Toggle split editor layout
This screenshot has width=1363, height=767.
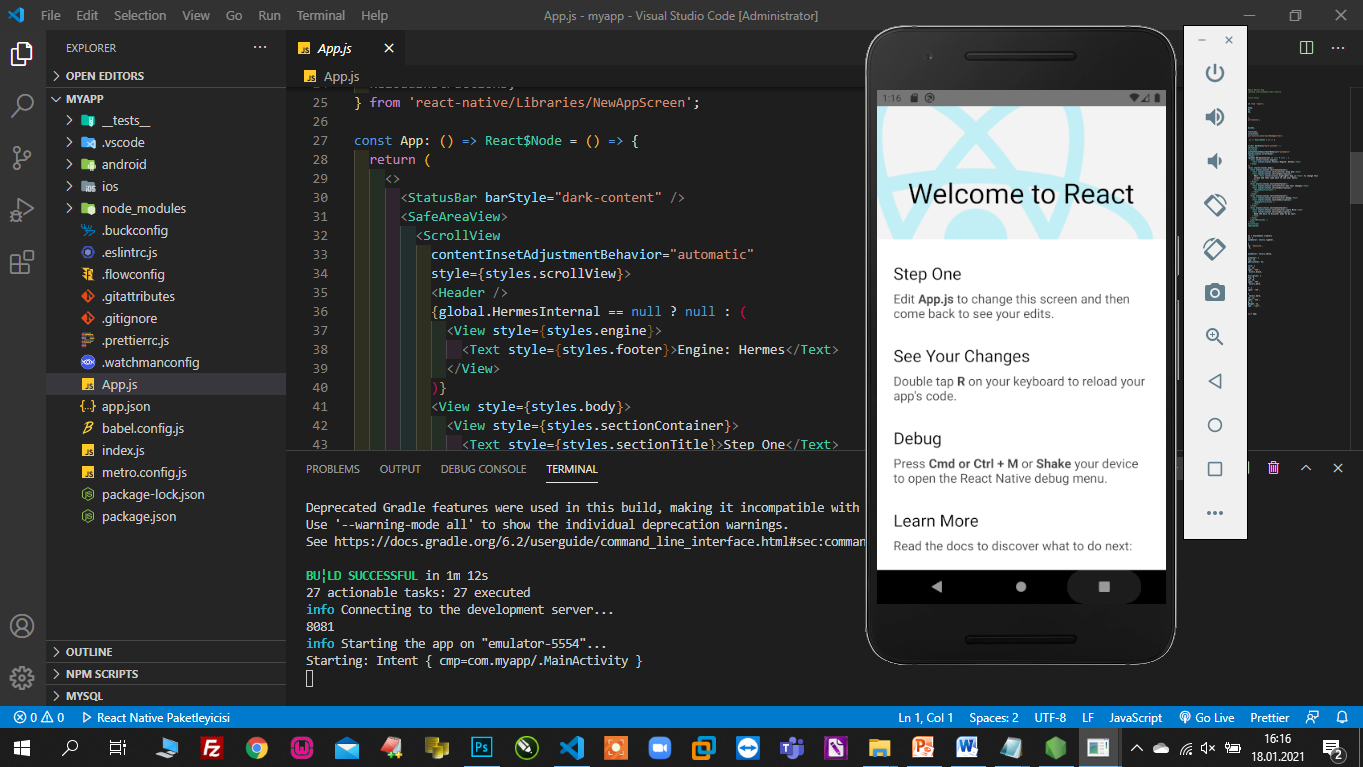[1306, 48]
